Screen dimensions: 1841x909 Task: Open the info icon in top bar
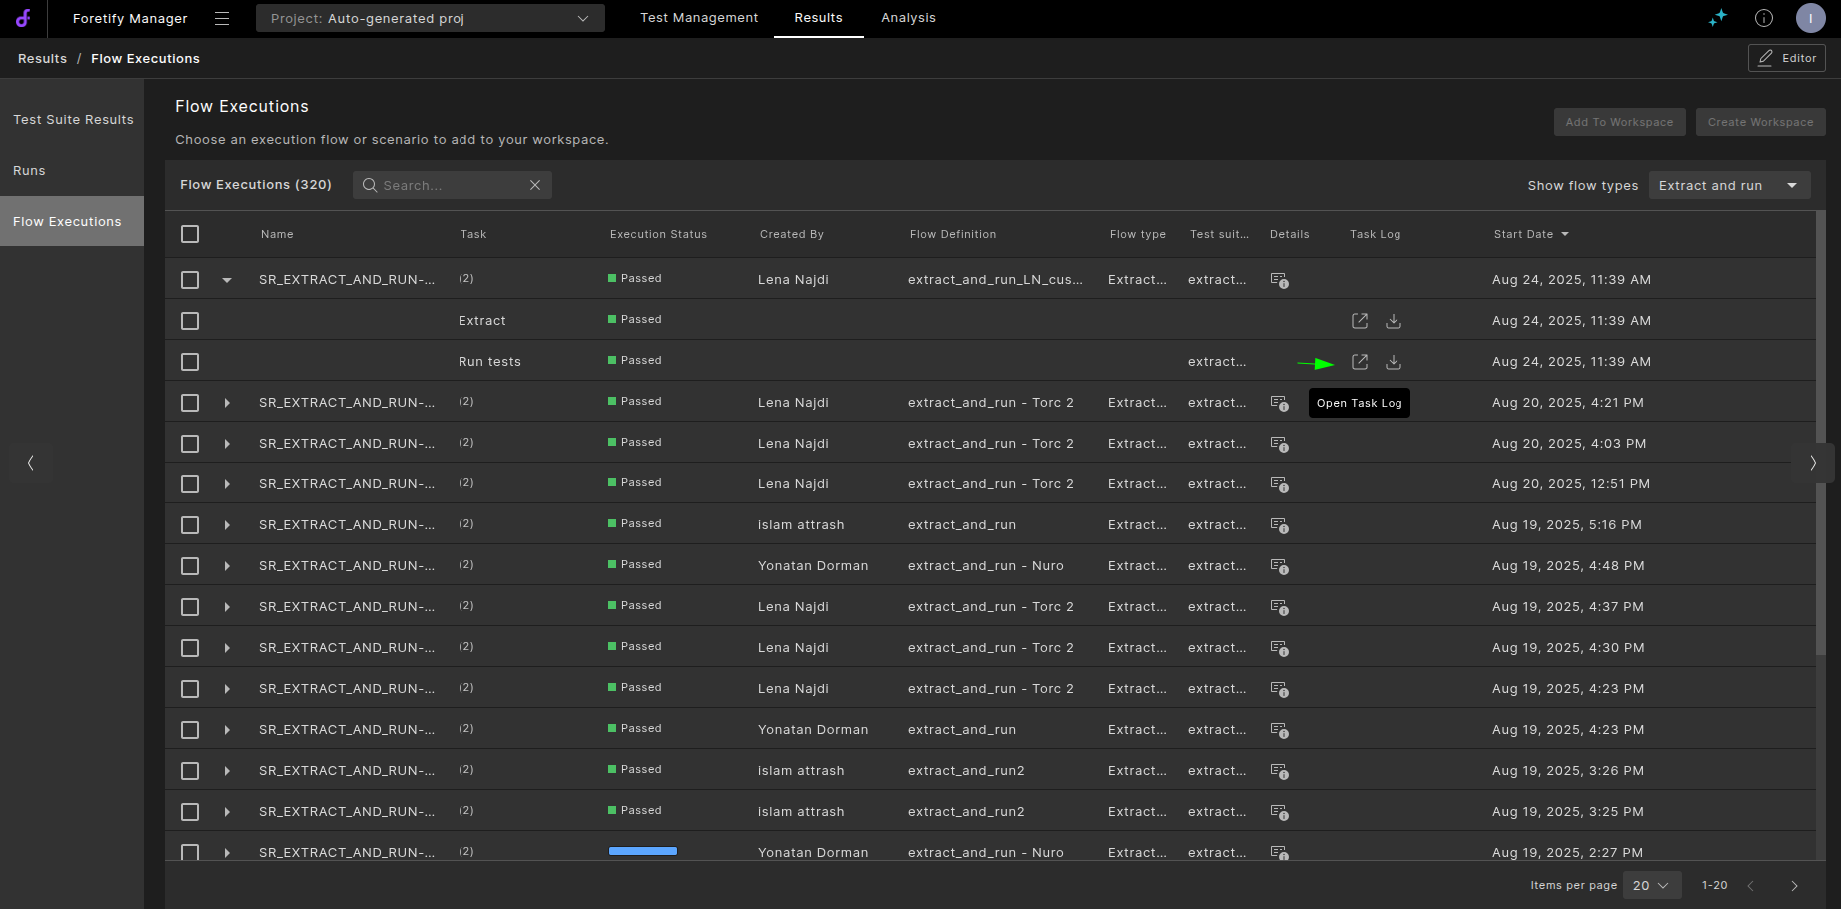[1763, 18]
